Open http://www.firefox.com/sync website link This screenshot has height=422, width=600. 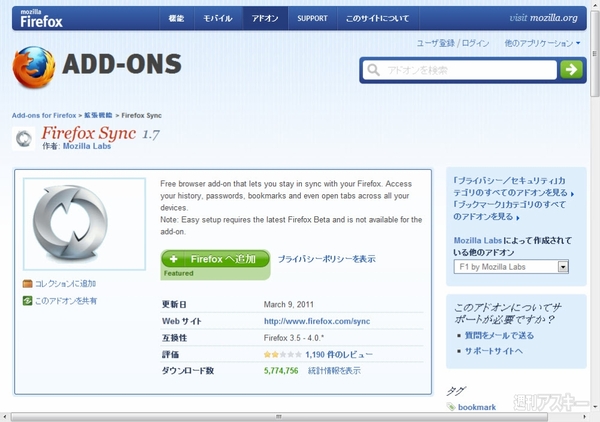(317, 321)
